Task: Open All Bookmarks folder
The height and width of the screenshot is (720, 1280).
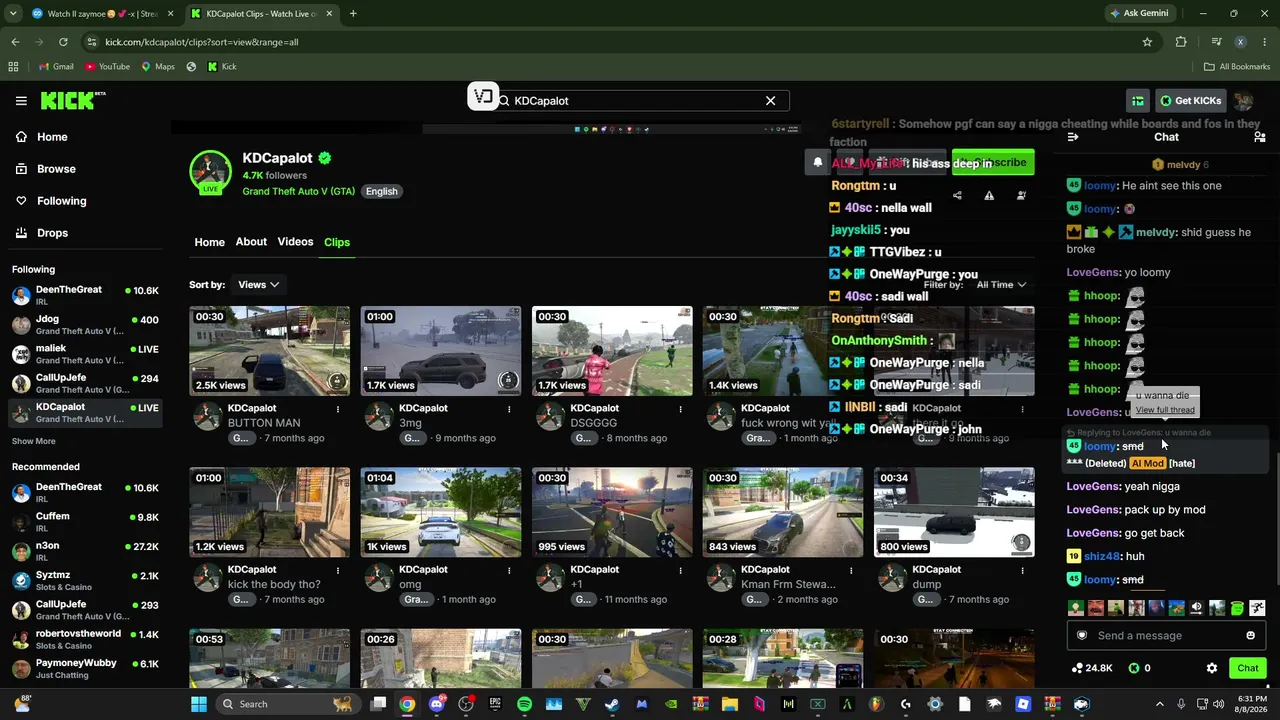Action: click(x=1237, y=67)
